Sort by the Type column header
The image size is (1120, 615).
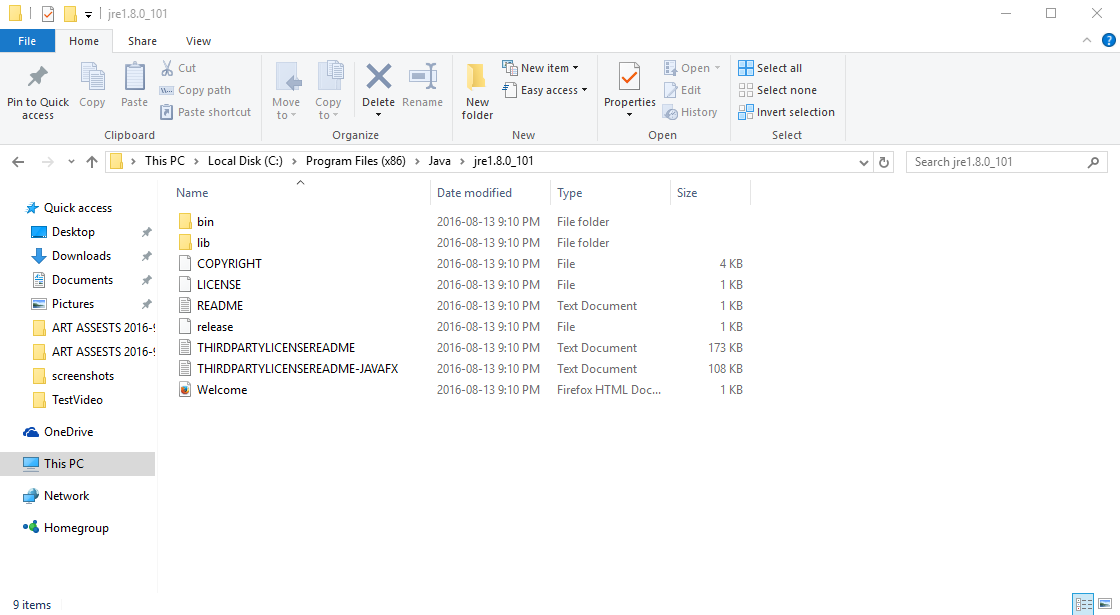point(569,193)
